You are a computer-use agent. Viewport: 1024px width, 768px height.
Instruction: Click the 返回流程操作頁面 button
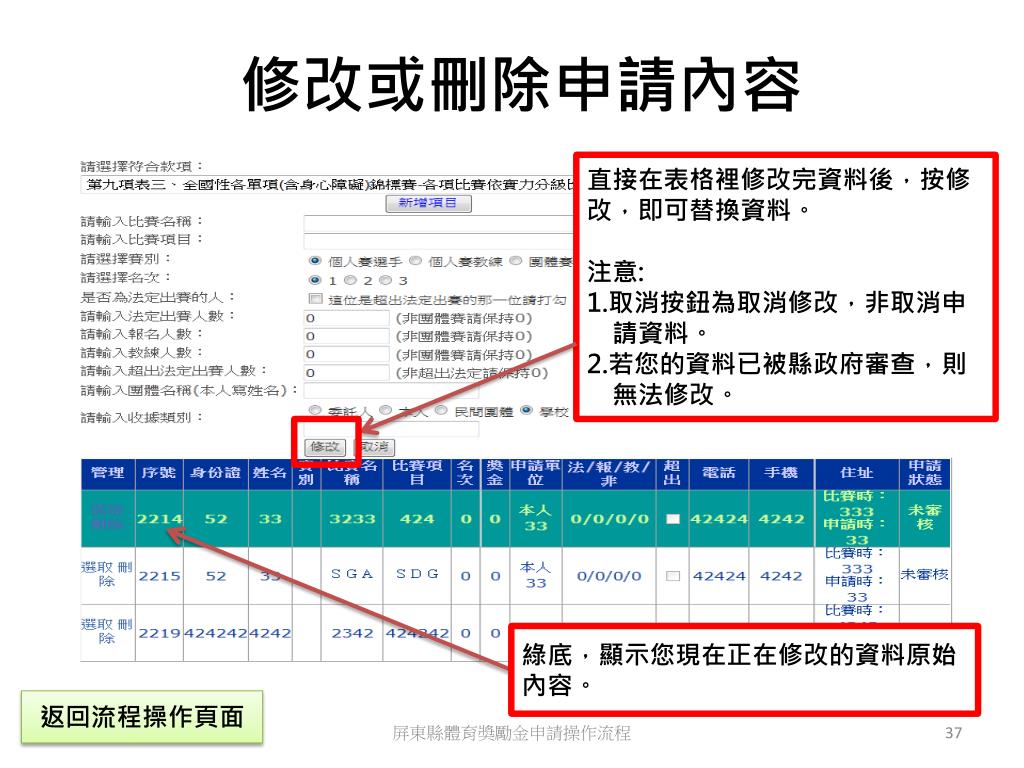tap(142, 717)
